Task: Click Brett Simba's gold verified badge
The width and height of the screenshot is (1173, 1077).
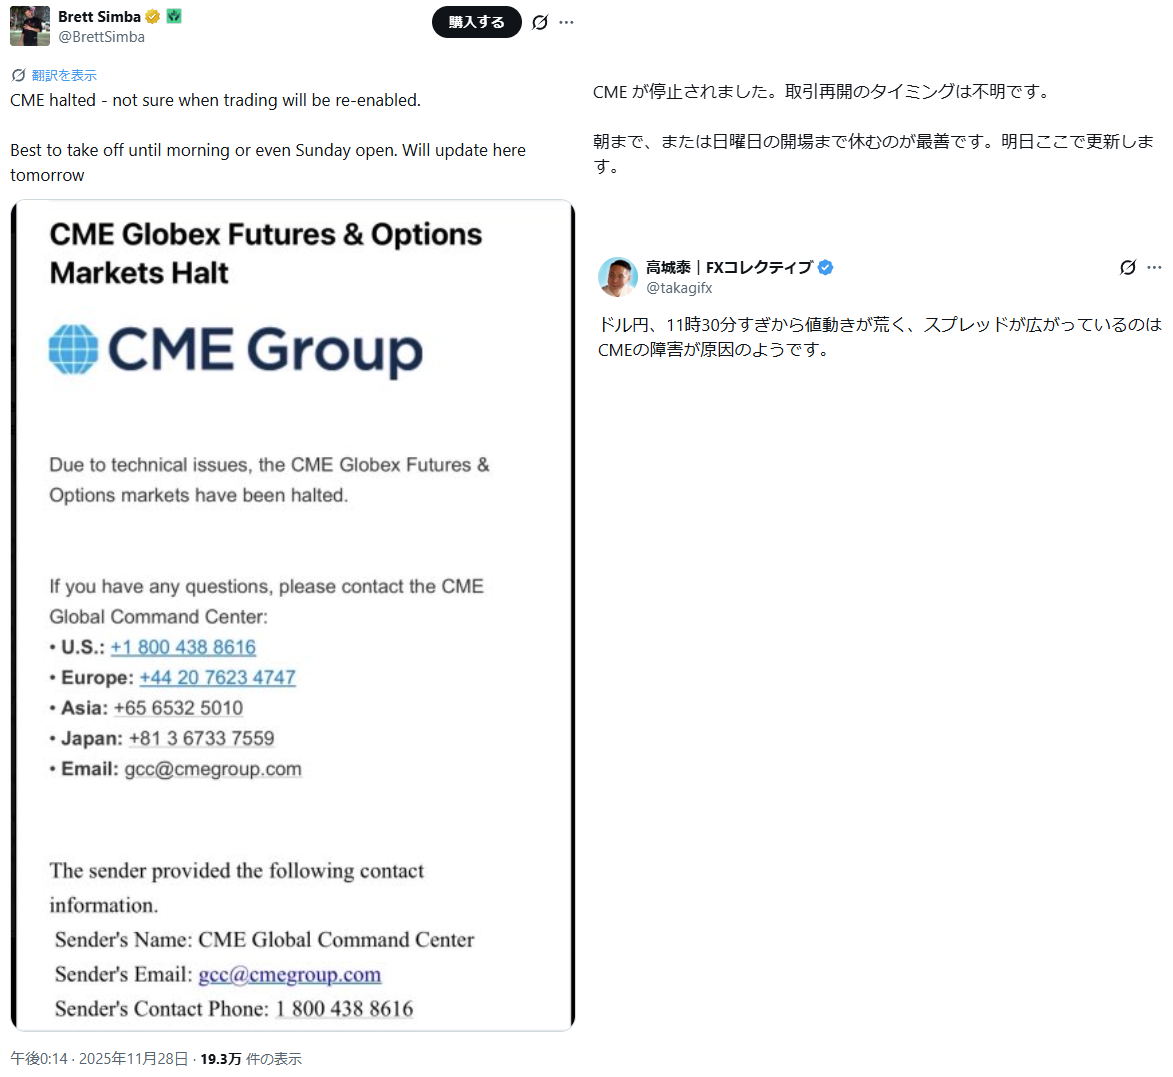Action: [x=153, y=16]
